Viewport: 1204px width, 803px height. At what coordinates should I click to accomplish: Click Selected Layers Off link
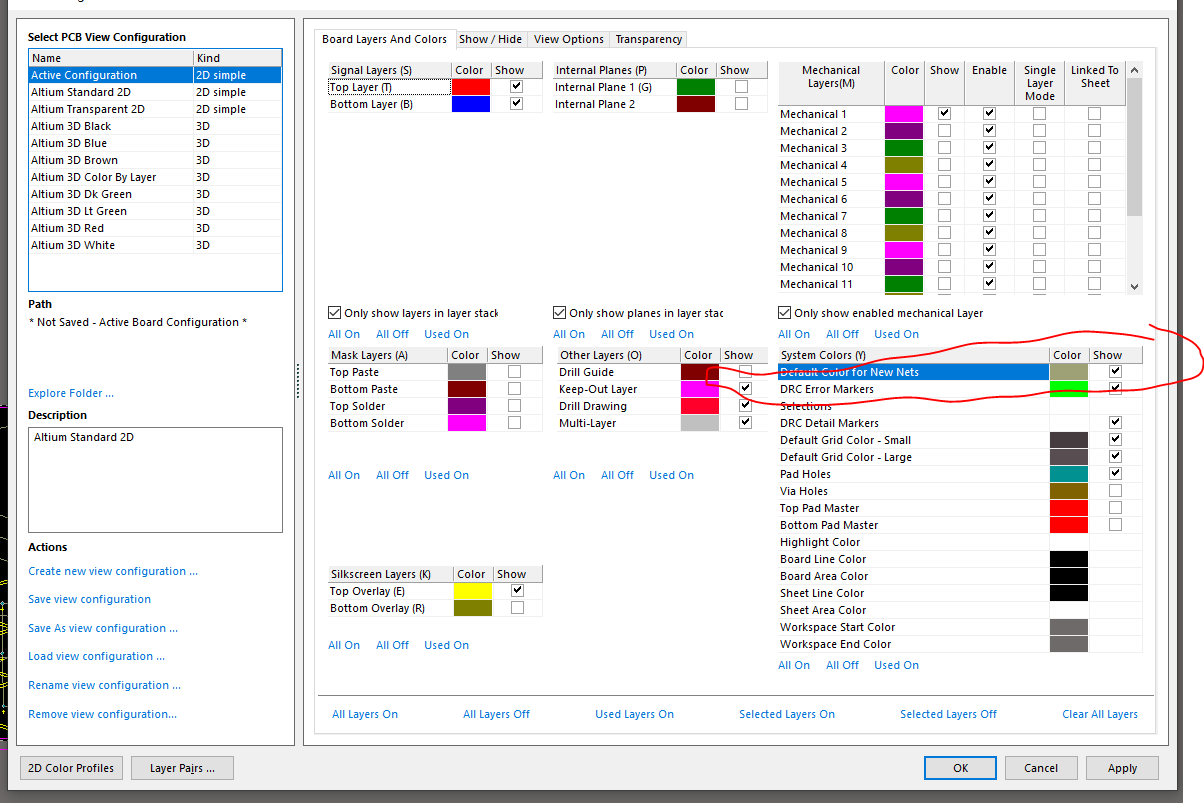coord(948,714)
